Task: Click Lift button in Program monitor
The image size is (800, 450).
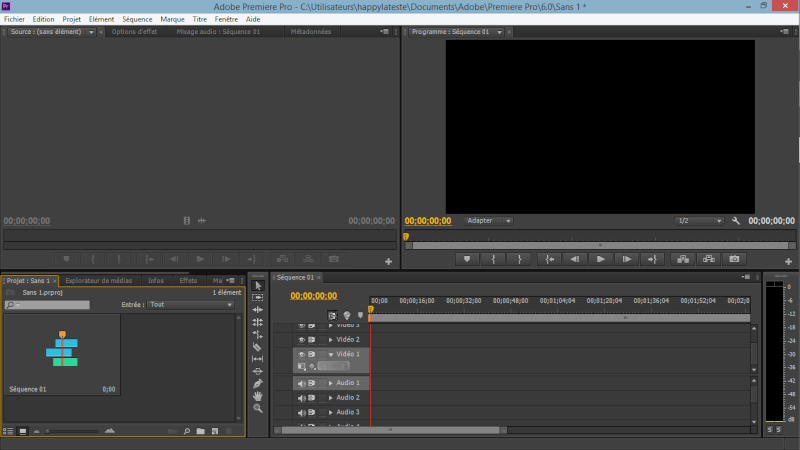Action: click(x=683, y=259)
